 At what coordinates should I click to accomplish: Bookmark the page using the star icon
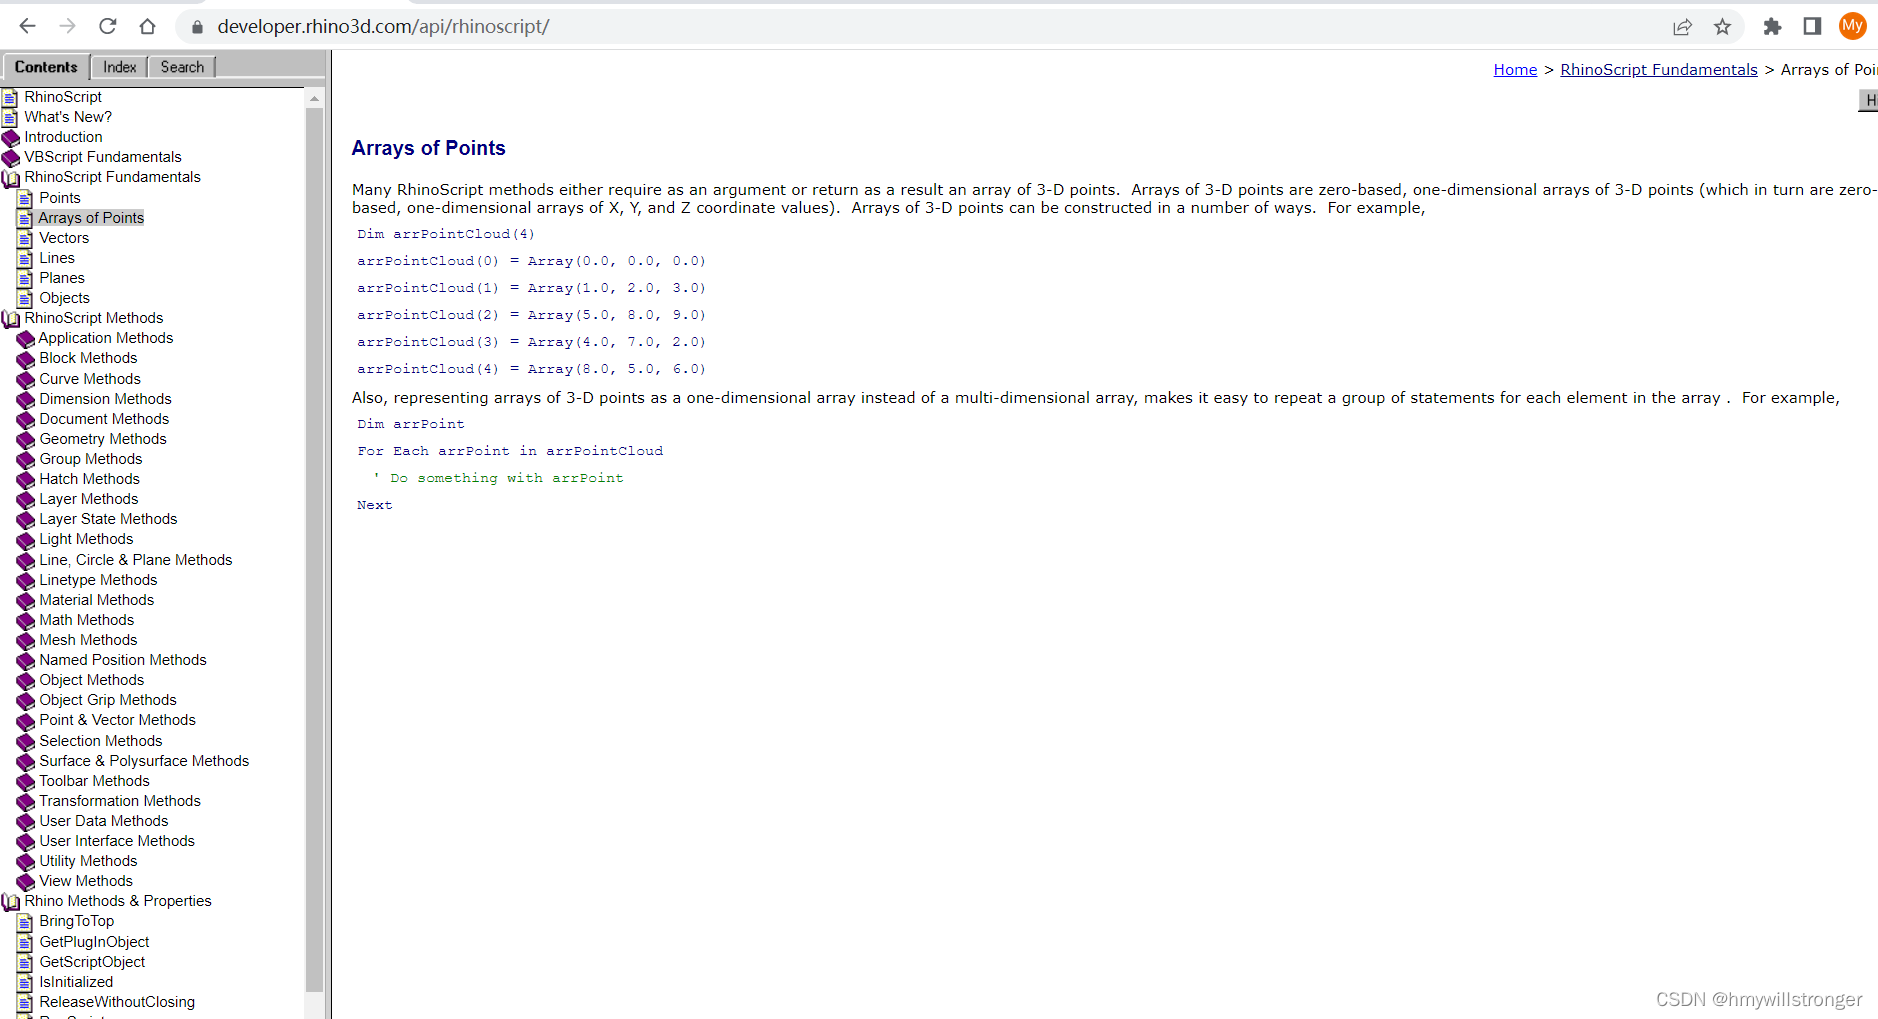click(x=1723, y=27)
